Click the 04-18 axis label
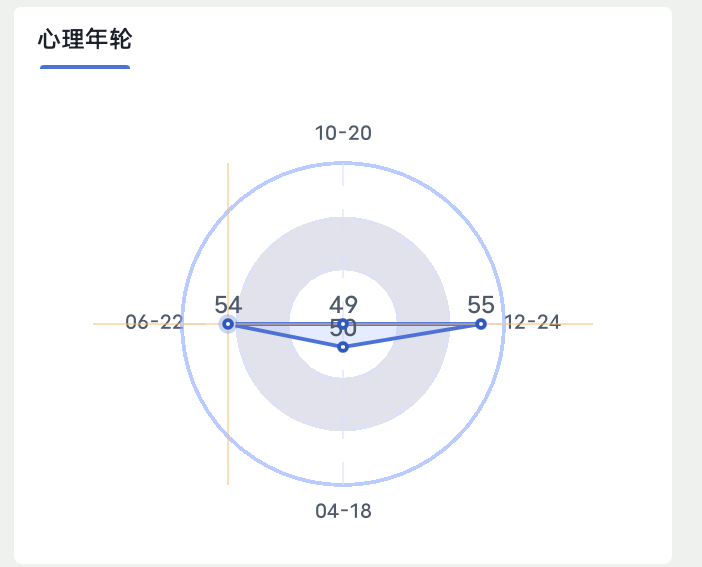The width and height of the screenshot is (702, 567). [343, 511]
